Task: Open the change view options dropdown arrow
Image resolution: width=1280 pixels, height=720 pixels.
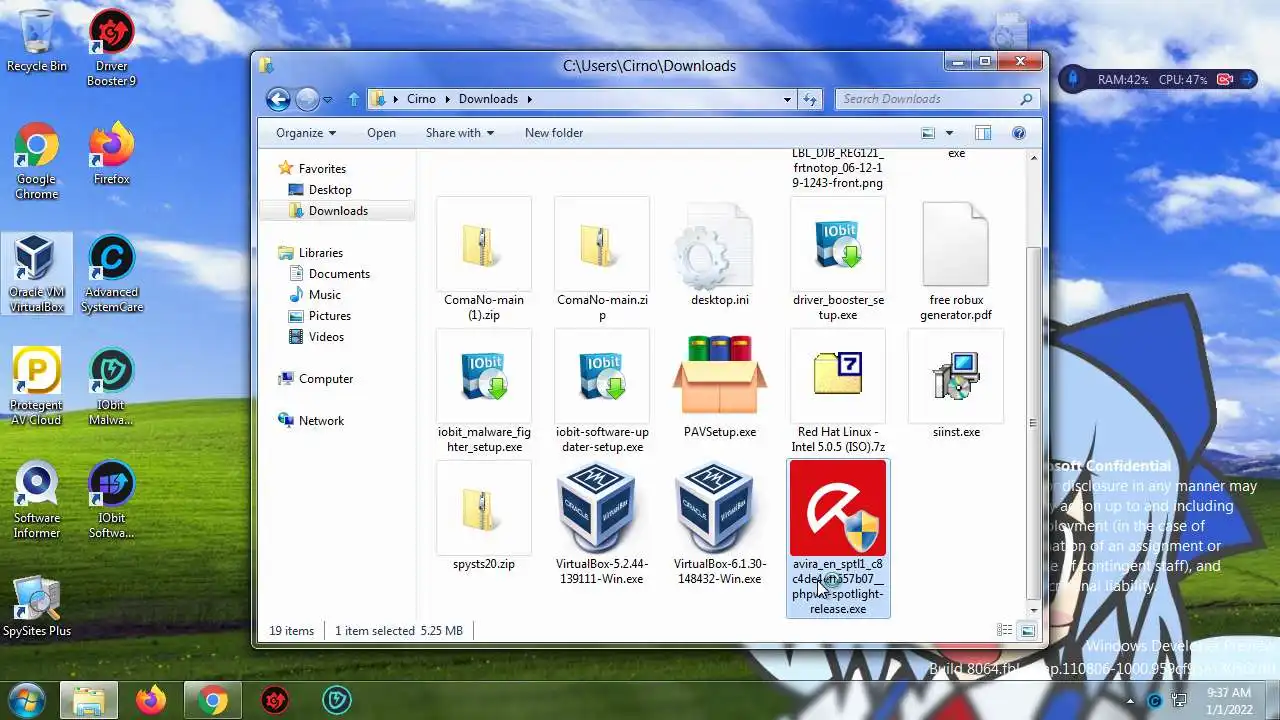Action: click(x=949, y=133)
